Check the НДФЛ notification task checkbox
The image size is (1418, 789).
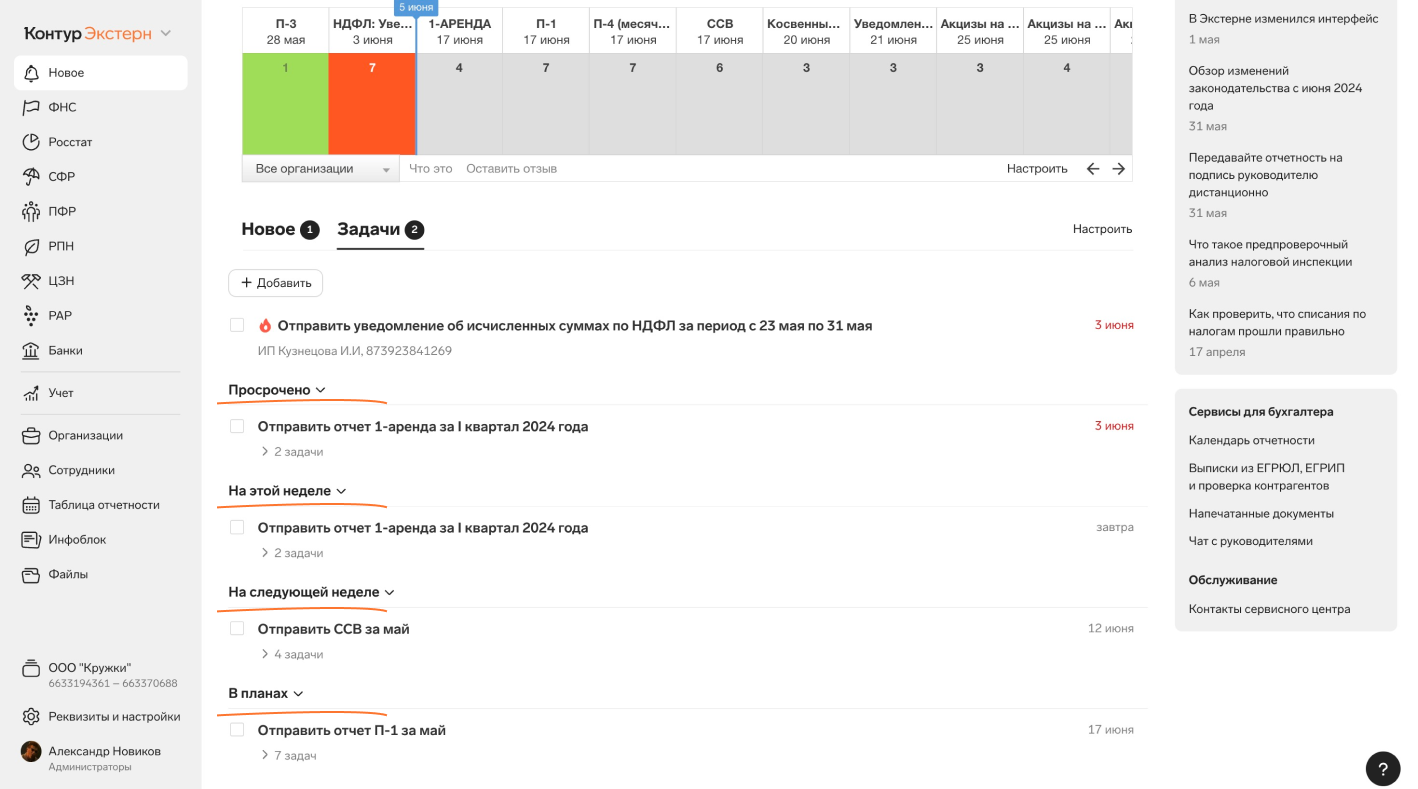pos(237,325)
